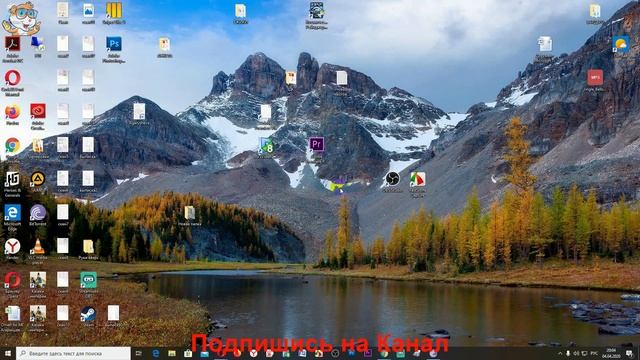Open the Yandex browser desktop shortcut
The image size is (640, 360).
(12, 246)
